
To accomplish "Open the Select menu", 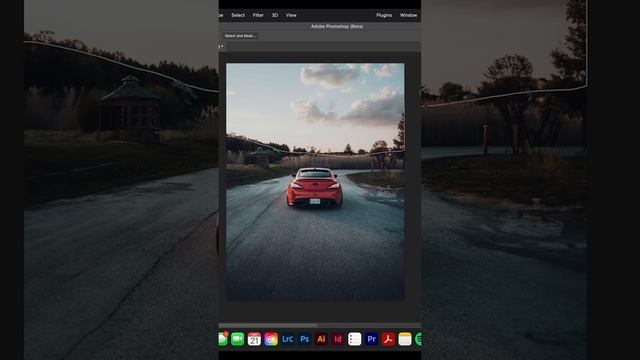I will pyautogui.click(x=238, y=15).
